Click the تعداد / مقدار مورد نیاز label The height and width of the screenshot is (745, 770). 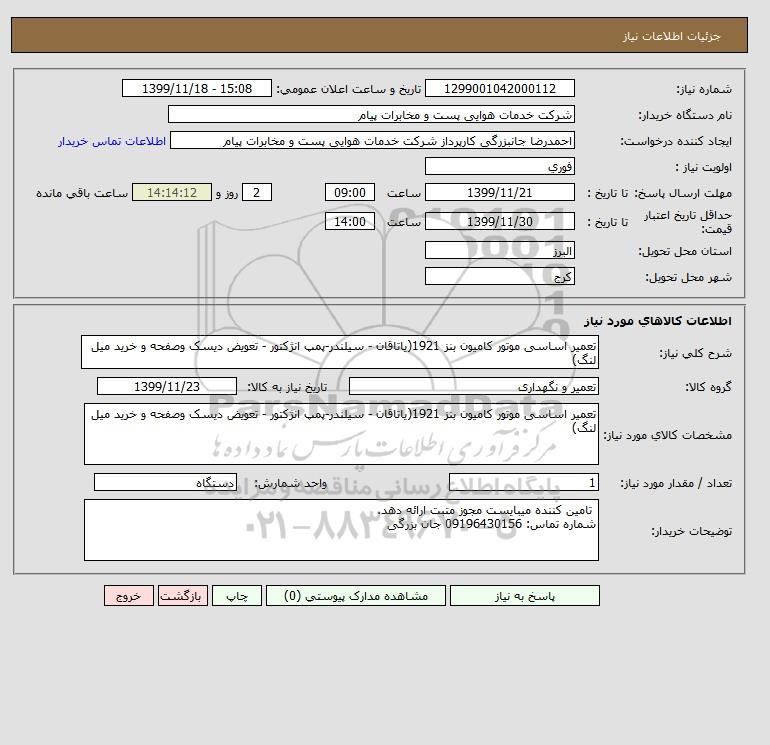[676, 483]
